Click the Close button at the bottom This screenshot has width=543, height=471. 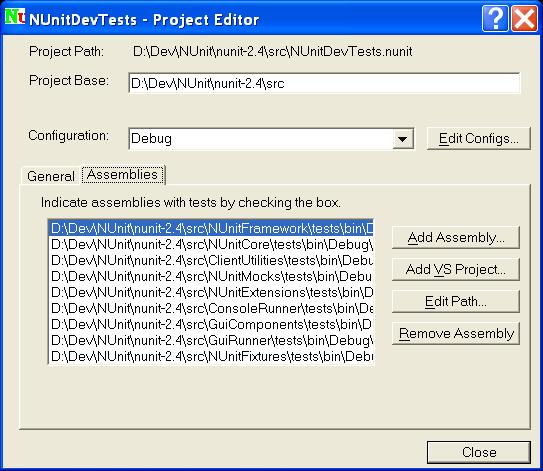[479, 452]
